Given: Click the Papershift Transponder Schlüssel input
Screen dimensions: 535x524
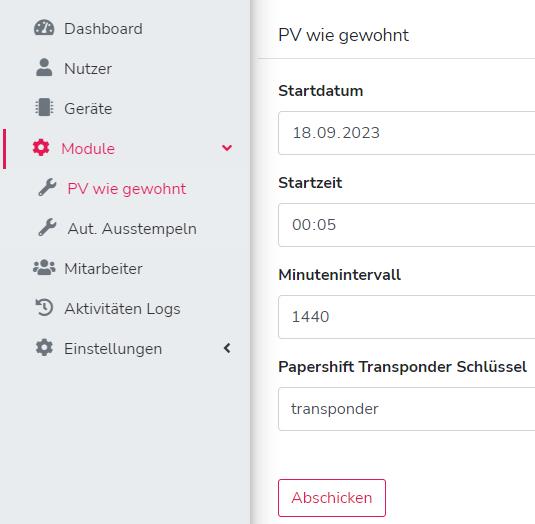Looking at the screenshot, I should pyautogui.click(x=407, y=409).
